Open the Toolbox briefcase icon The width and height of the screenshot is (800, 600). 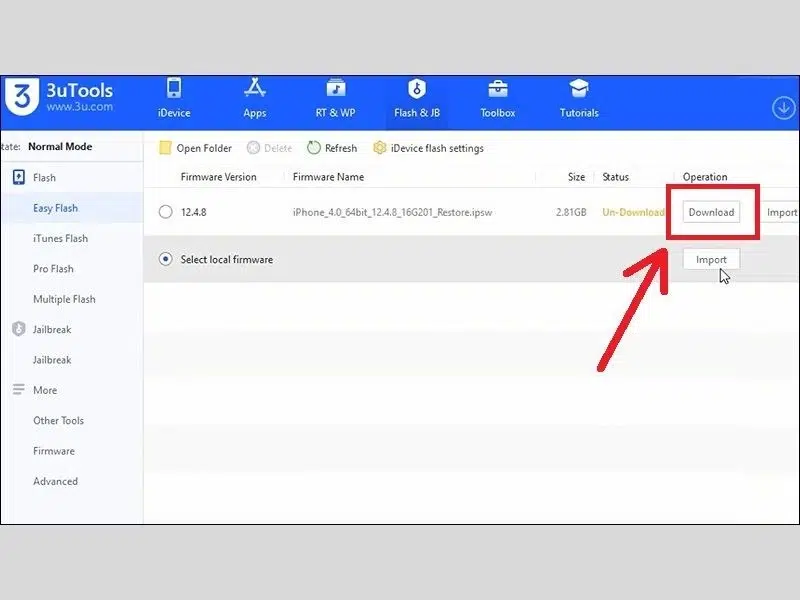497,89
